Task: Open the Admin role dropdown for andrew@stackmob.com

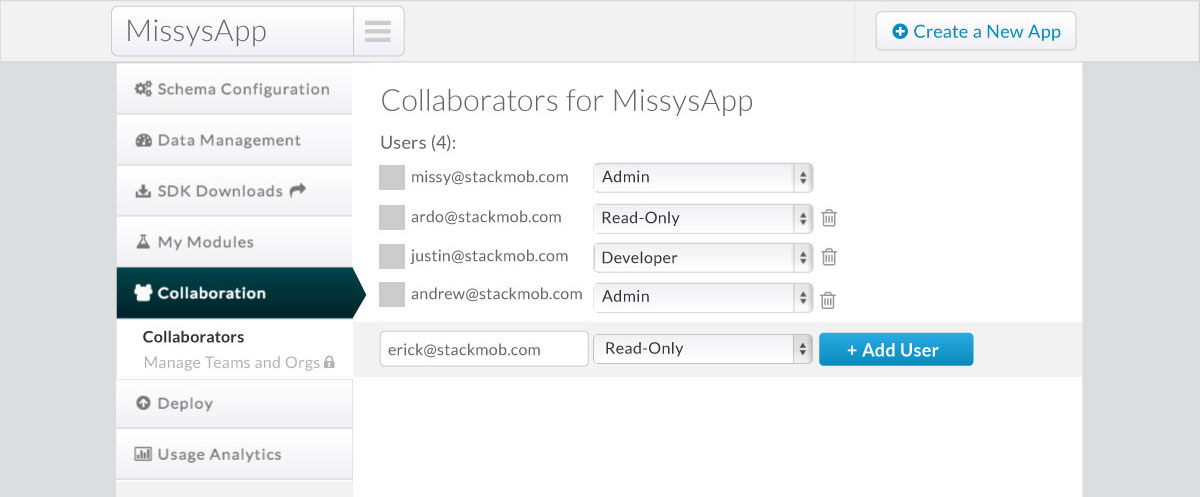Action: click(x=703, y=297)
